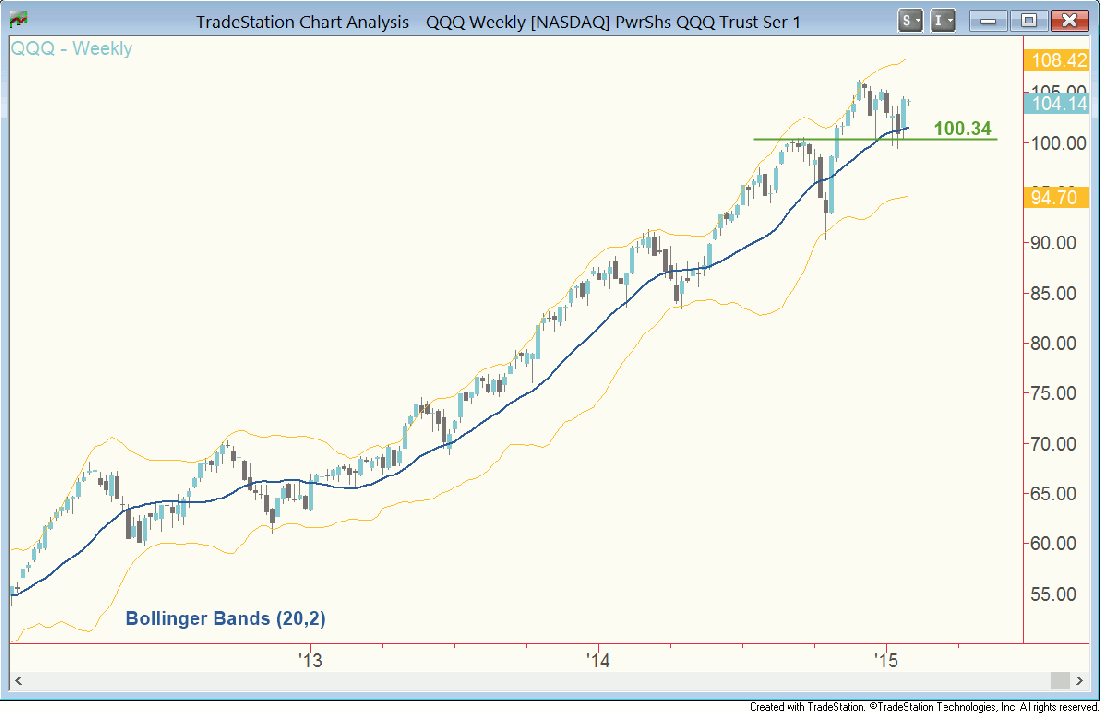1100x713 pixels.
Task: Click the '13 year marker on time axis
Action: [310, 660]
